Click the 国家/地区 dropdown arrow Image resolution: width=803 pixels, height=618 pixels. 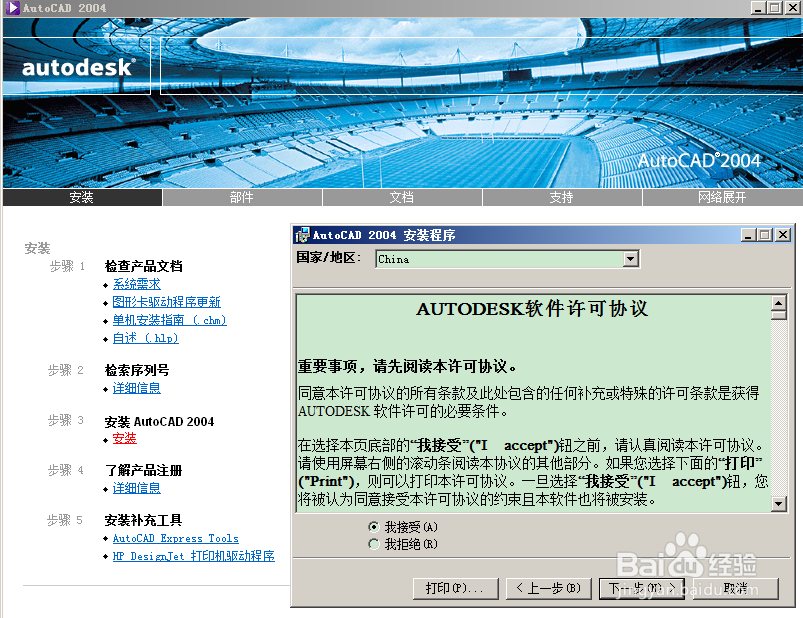tap(630, 259)
